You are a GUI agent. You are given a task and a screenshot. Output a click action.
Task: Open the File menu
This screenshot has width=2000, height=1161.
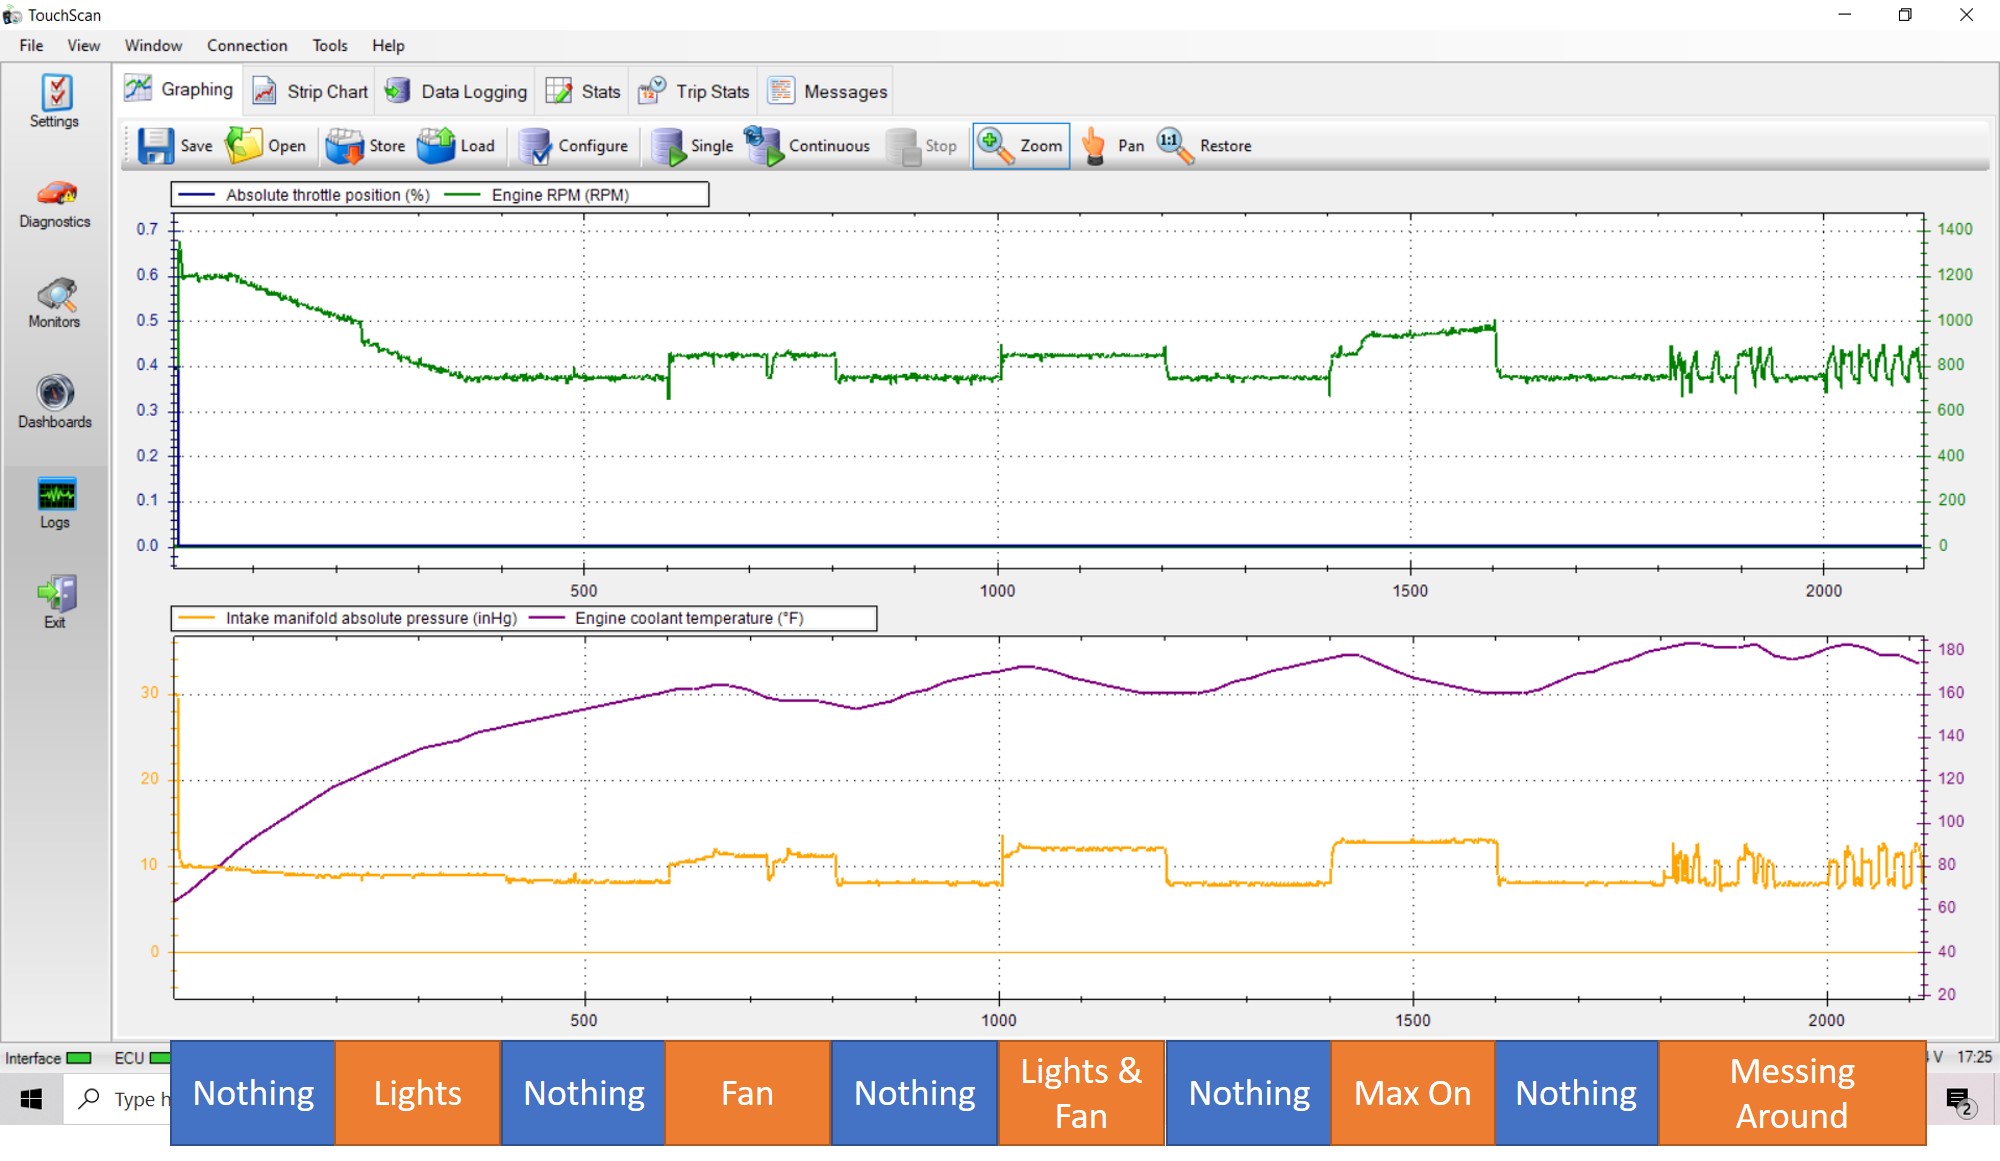tap(31, 45)
